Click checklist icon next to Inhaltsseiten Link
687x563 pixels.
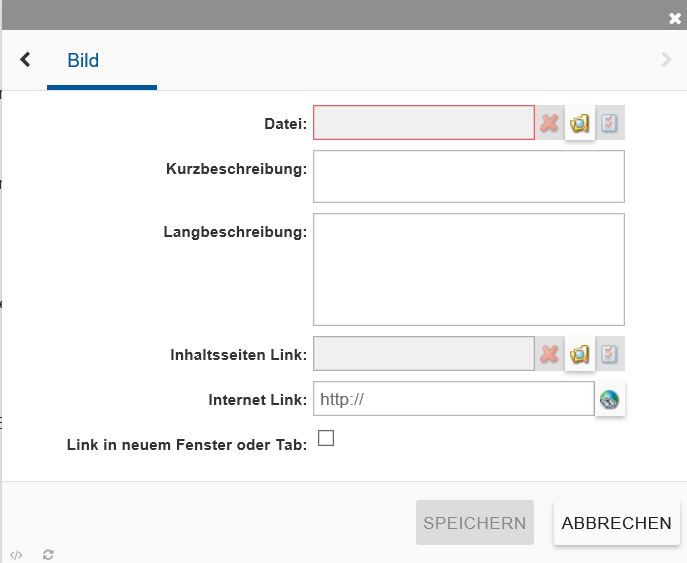(x=610, y=354)
